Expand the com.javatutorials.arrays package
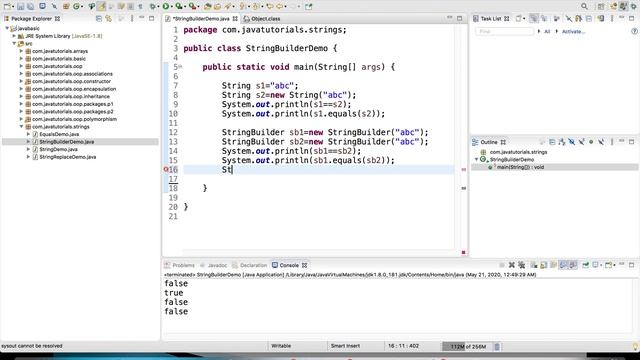Viewport: 640px width, 360px height. [x=21, y=51]
